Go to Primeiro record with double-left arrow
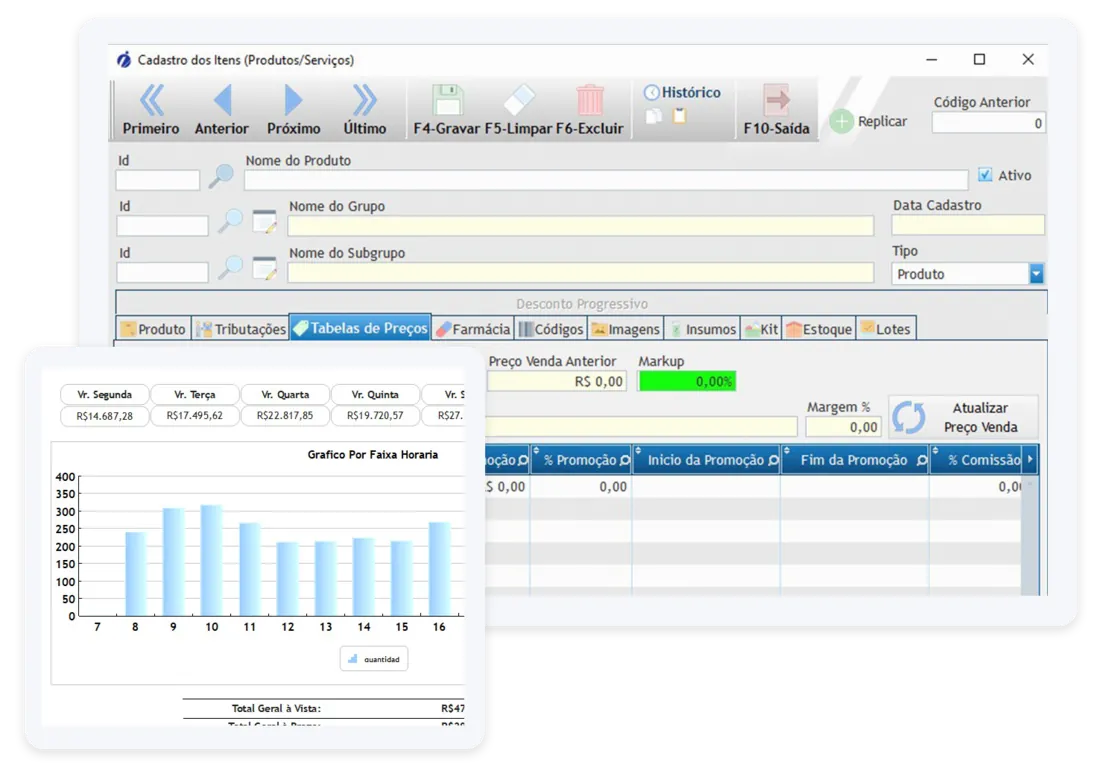The image size is (1100, 765). pyautogui.click(x=151, y=100)
